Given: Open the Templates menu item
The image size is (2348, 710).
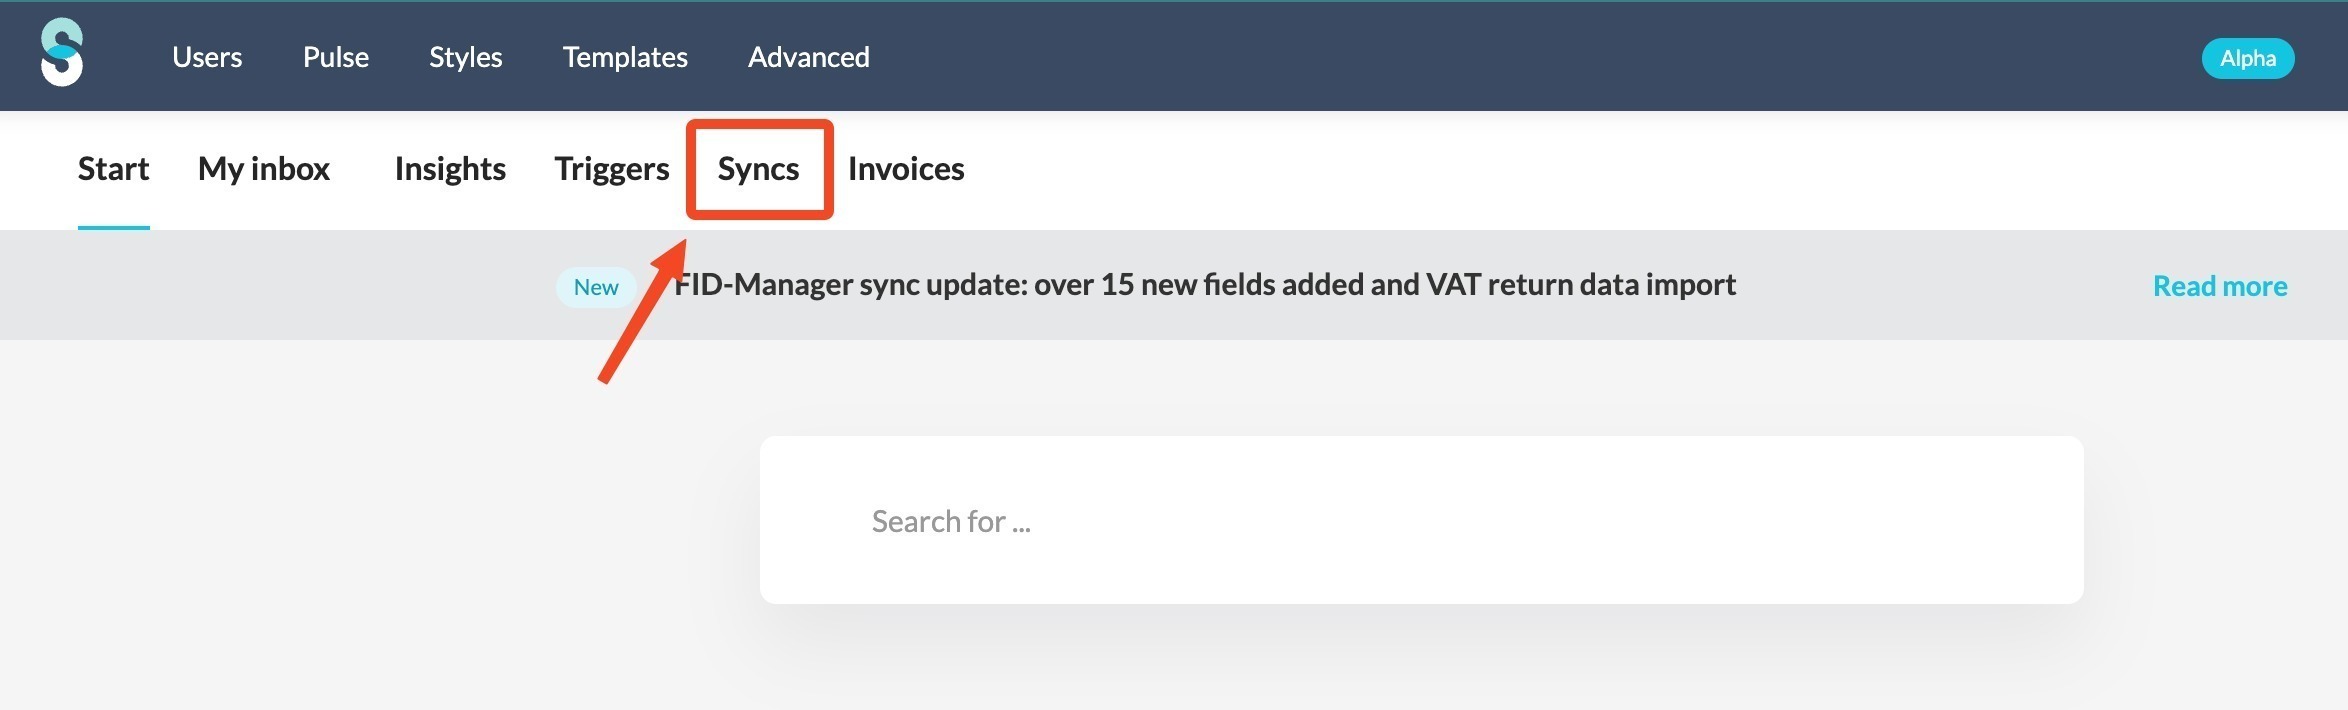Looking at the screenshot, I should point(625,57).
